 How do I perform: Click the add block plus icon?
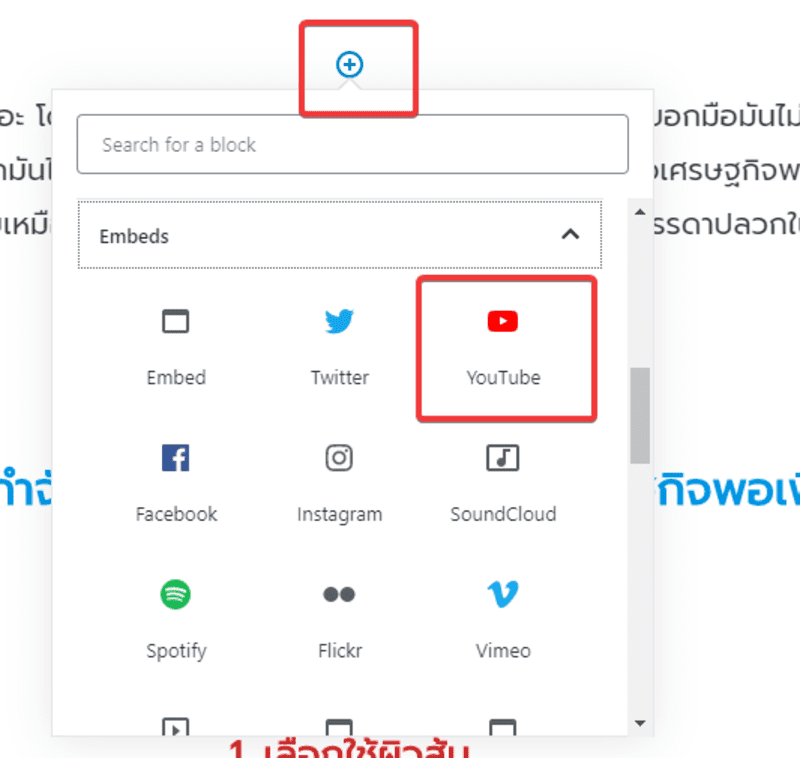pyautogui.click(x=349, y=65)
